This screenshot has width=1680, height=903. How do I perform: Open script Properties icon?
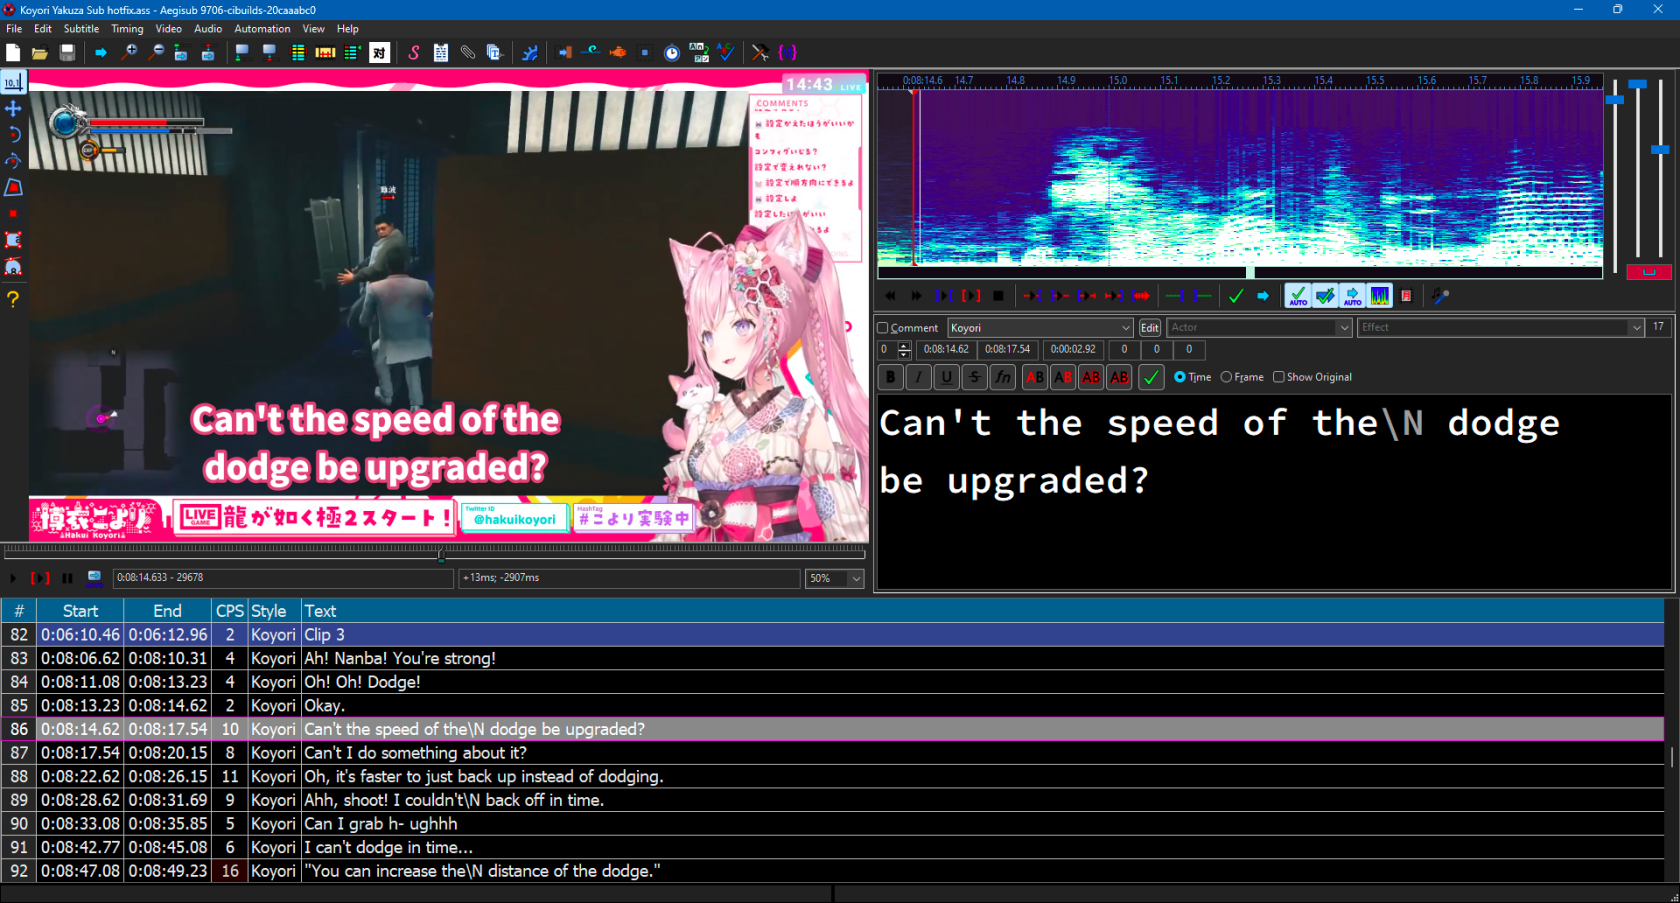pyautogui.click(x=441, y=53)
